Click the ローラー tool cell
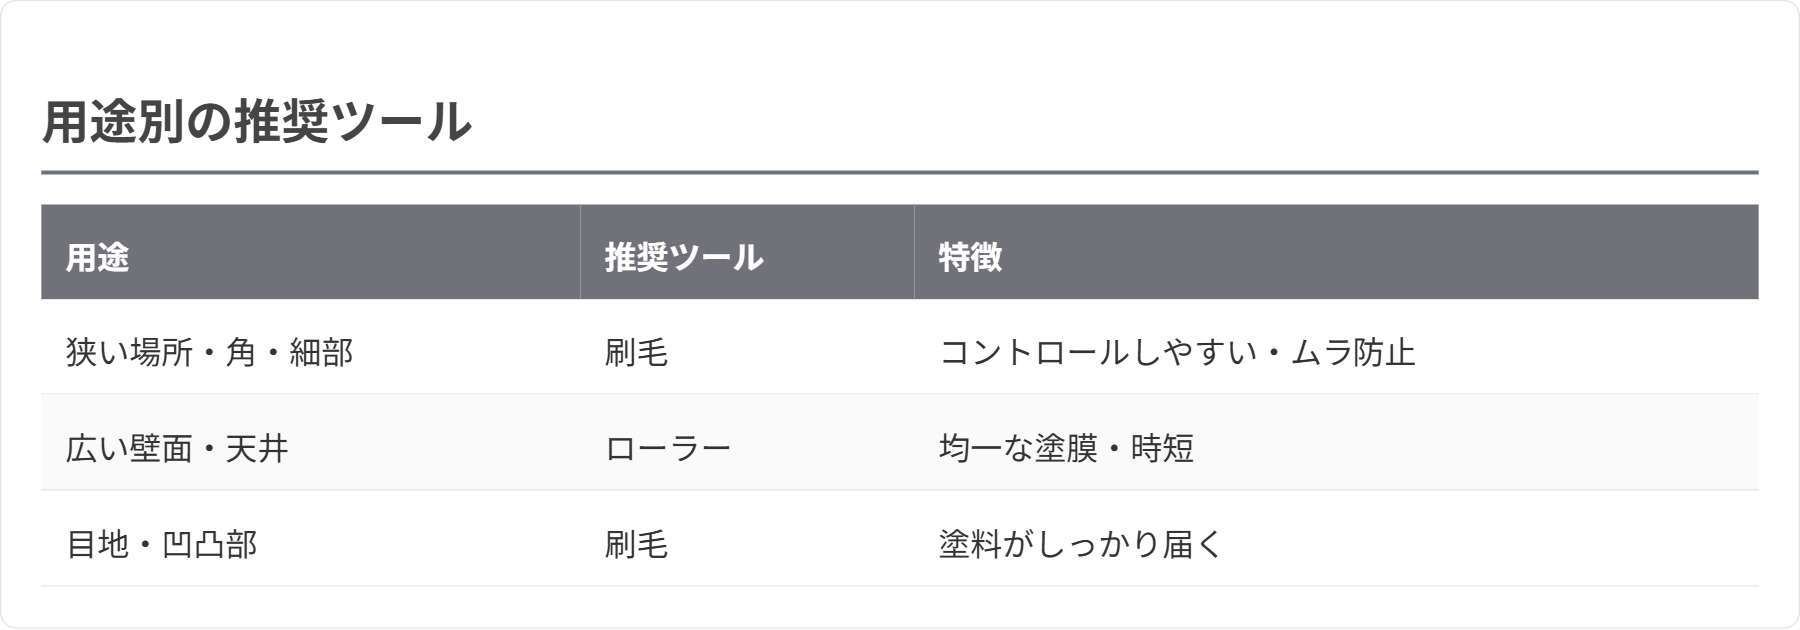Image resolution: width=1800 pixels, height=630 pixels. pos(667,449)
